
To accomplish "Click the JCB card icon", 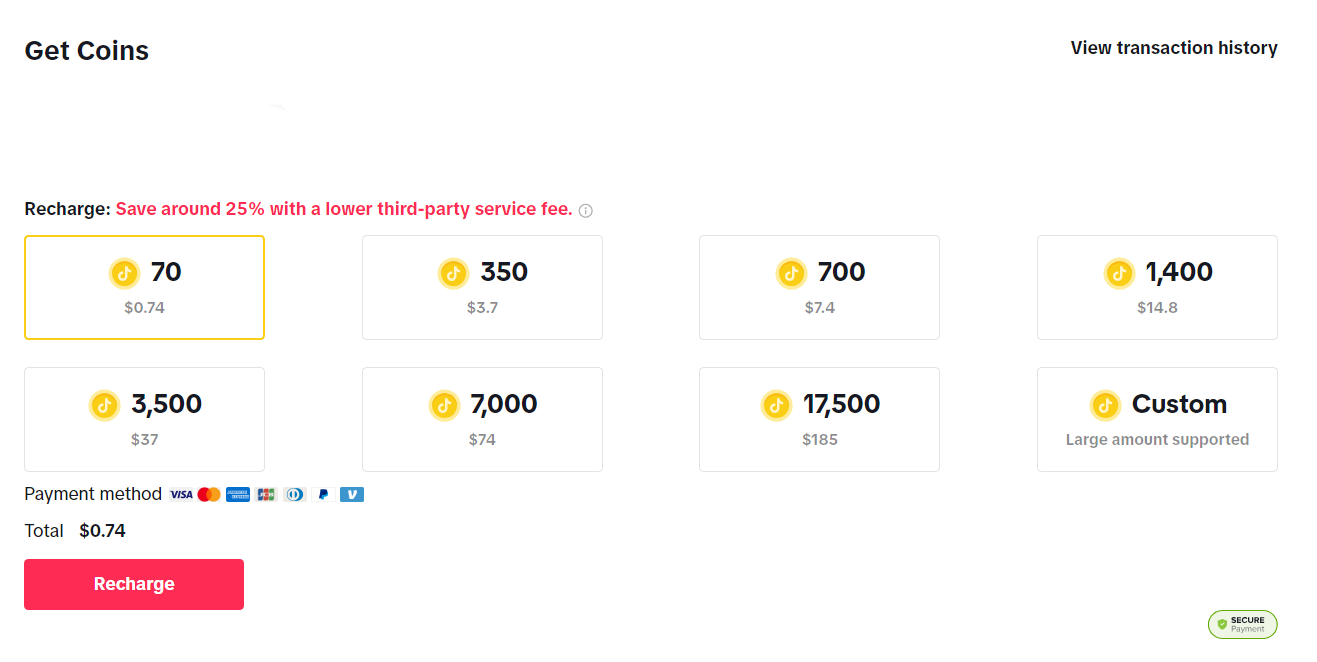I will click(266, 494).
